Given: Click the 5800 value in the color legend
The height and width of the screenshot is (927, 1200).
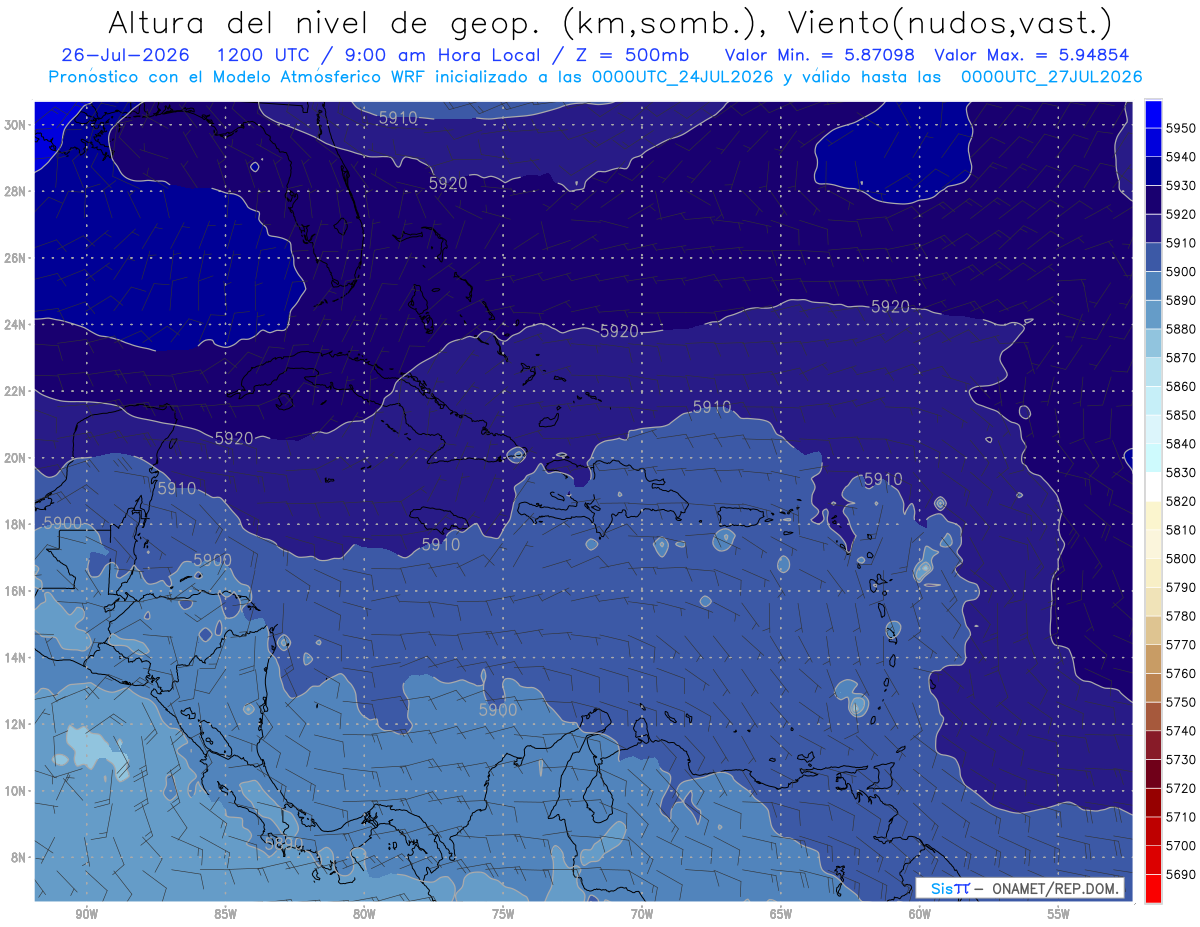Looking at the screenshot, I should tap(1181, 558).
